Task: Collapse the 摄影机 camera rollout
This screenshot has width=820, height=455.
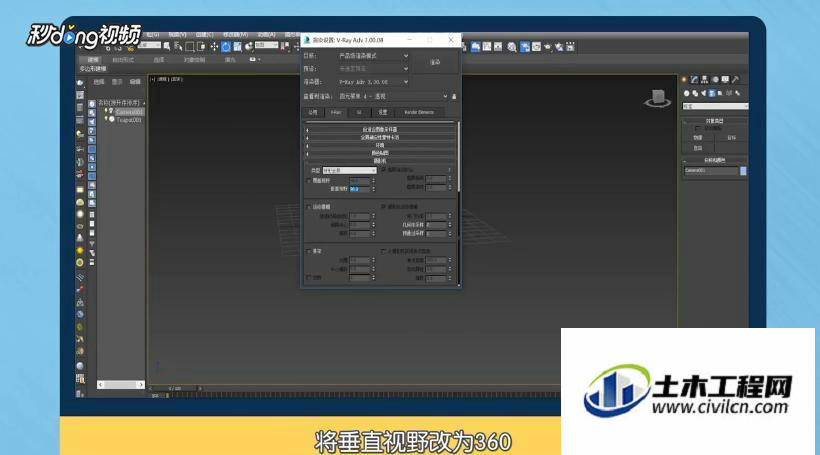Action: [380, 161]
